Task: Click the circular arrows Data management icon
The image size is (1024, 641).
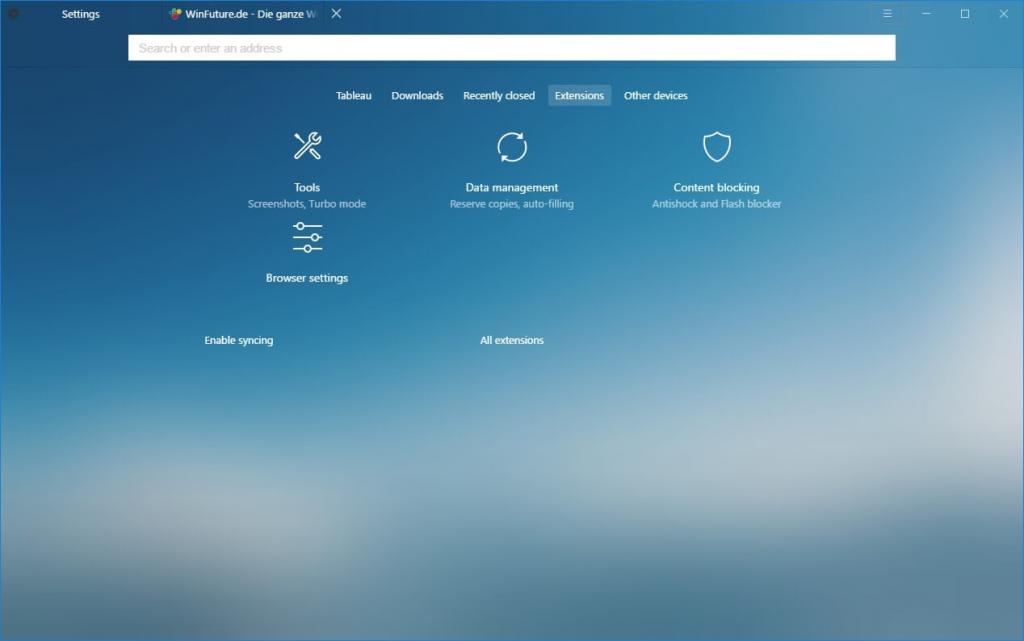Action: pos(512,146)
